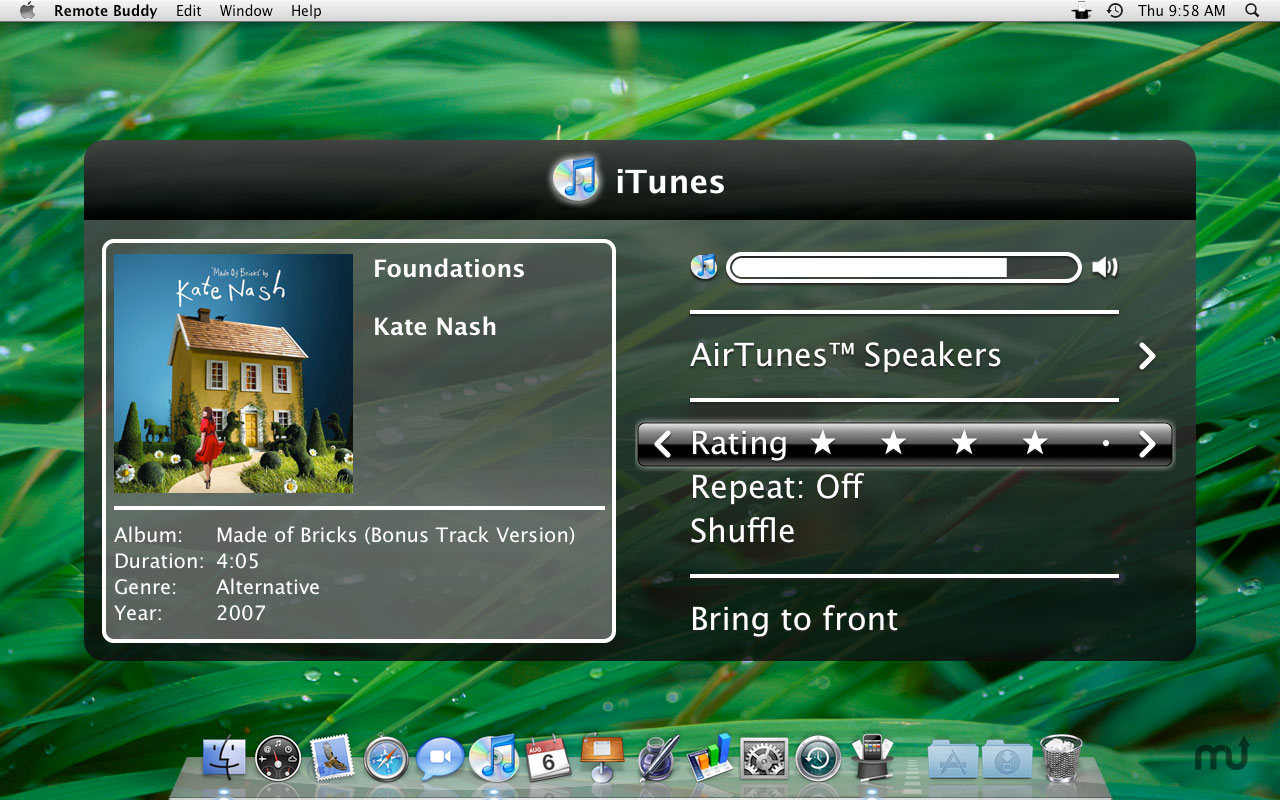Screen dimensions: 1280x800
Task: Open the Window menu
Action: (x=246, y=11)
